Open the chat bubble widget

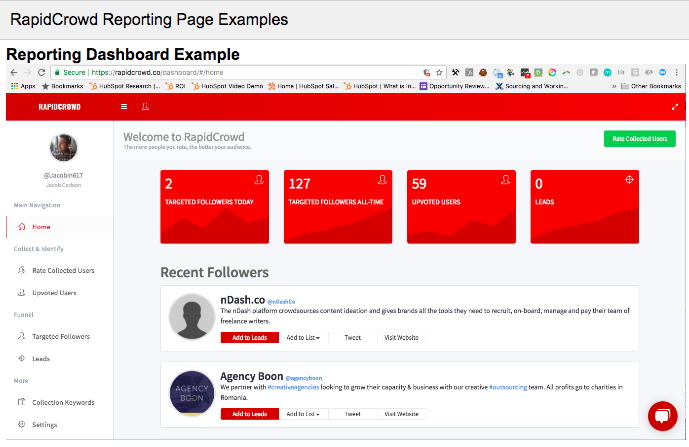point(662,416)
